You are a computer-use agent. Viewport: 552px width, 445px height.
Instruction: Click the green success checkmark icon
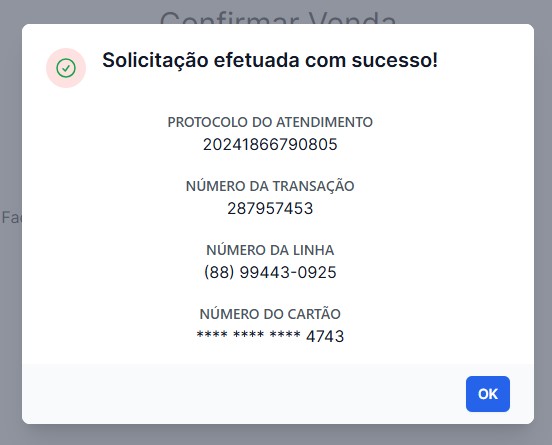pyautogui.click(x=66, y=68)
